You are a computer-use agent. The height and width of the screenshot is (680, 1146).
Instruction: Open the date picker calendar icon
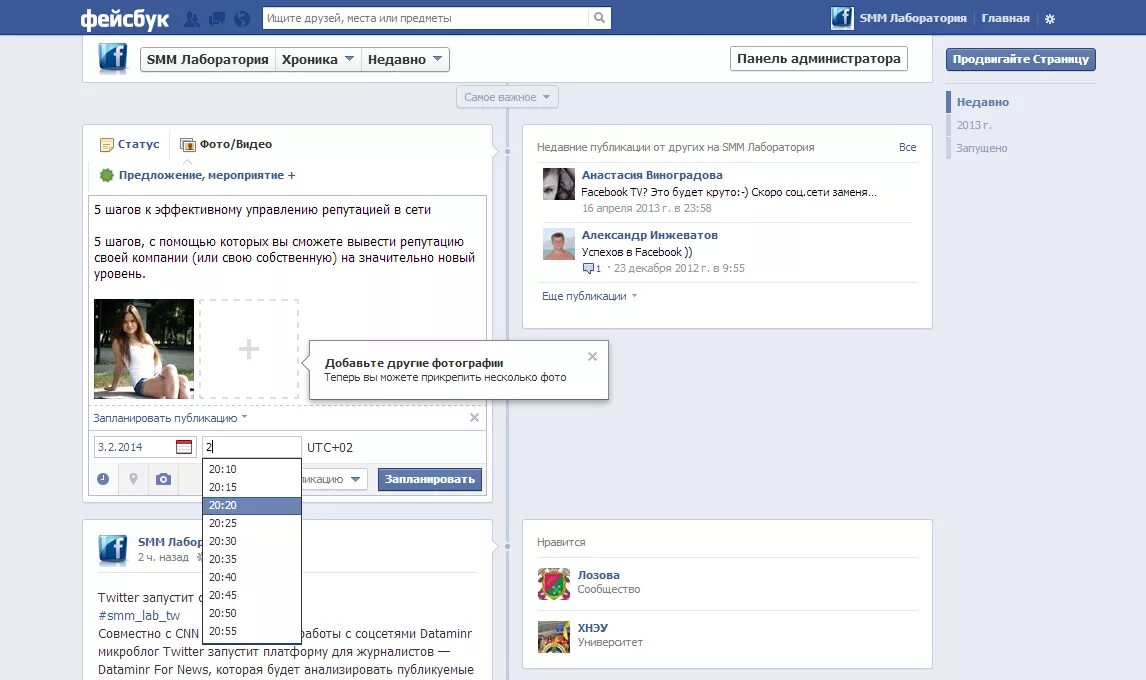pos(184,447)
